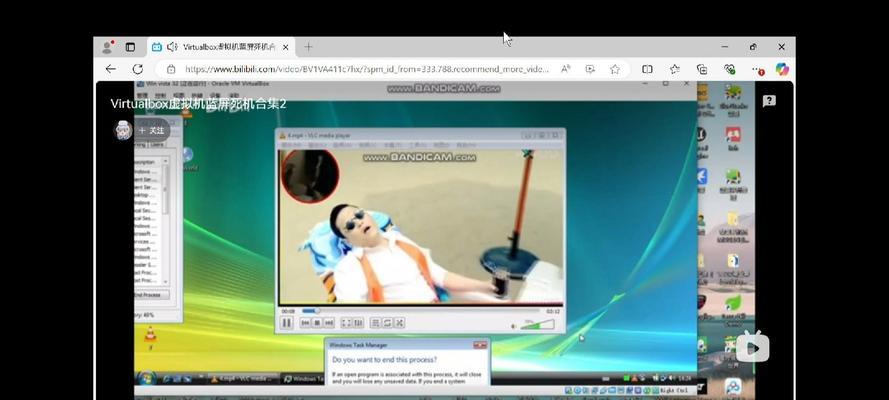Close the Windows Task Manager dialog
889x400 pixels.
(x=480, y=345)
